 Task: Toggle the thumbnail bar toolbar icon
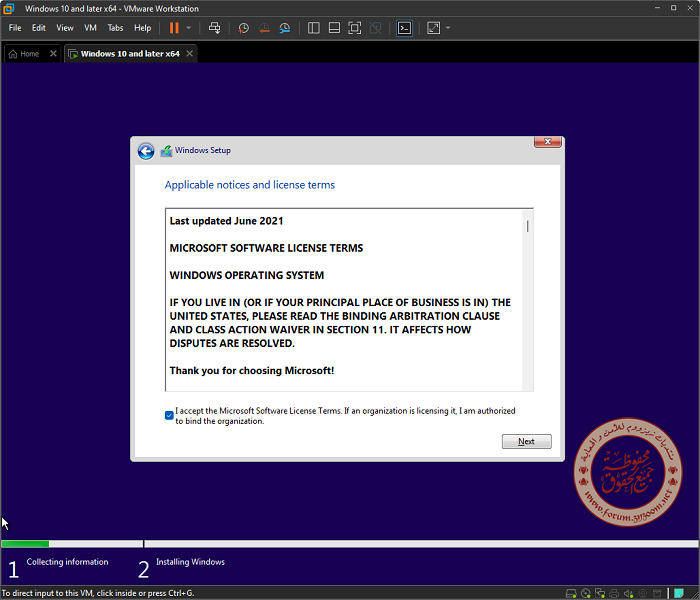(334, 28)
